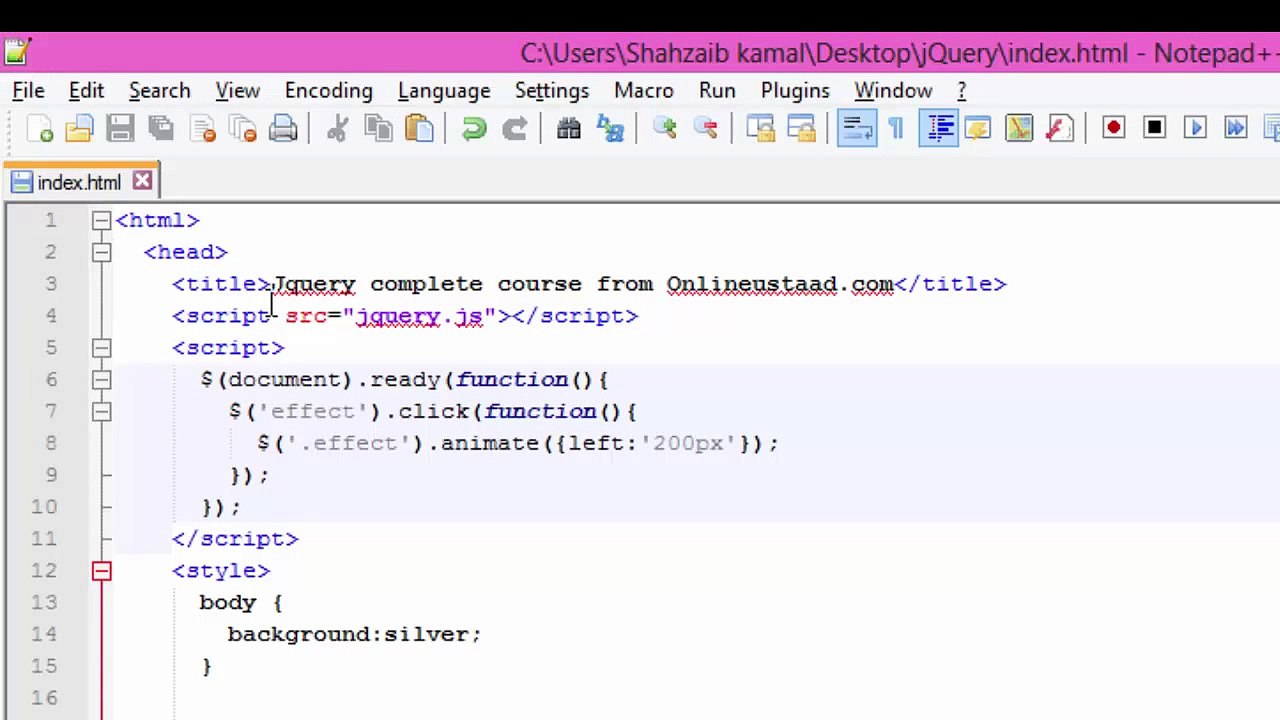The height and width of the screenshot is (720, 1280).
Task: Click the word 'Onlineustaad.com' in the title line
Action: click(780, 284)
